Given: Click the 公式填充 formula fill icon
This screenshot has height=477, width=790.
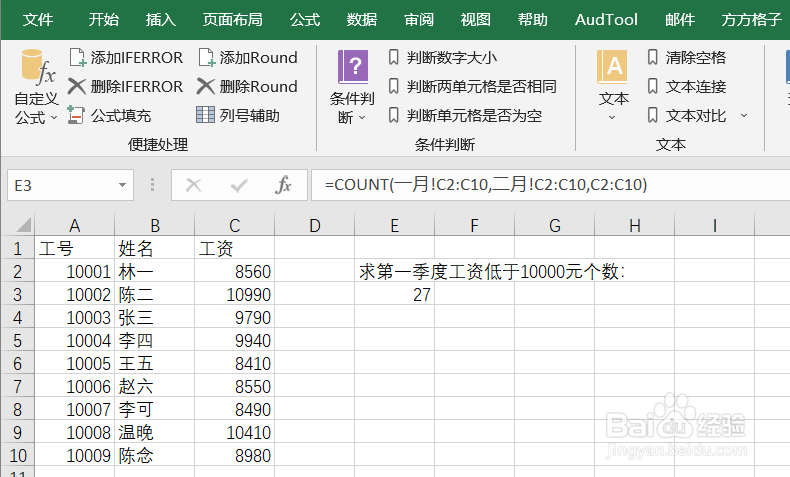Looking at the screenshot, I should point(76,115).
